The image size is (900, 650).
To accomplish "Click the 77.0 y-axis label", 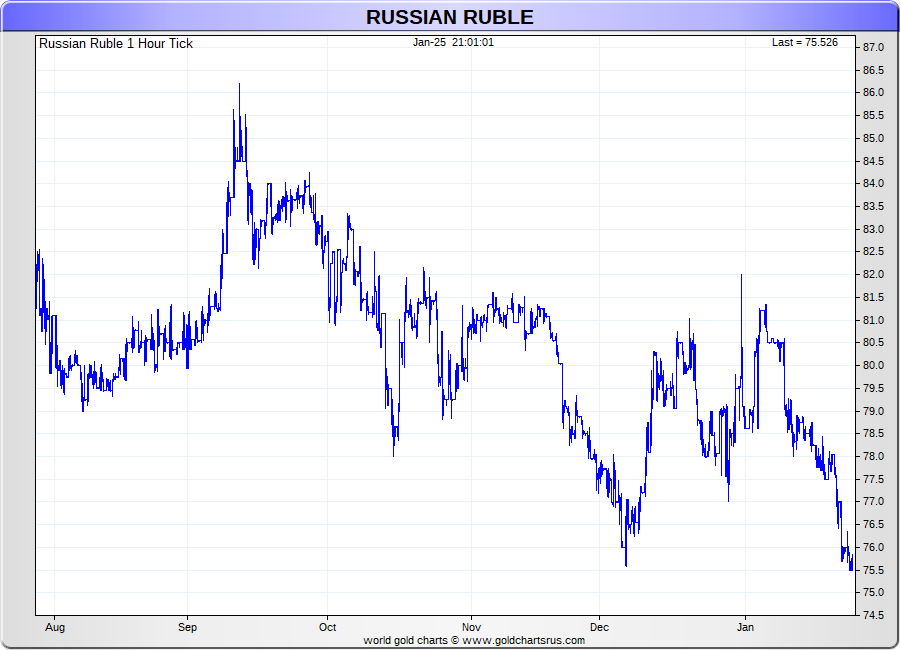I will click(x=874, y=502).
